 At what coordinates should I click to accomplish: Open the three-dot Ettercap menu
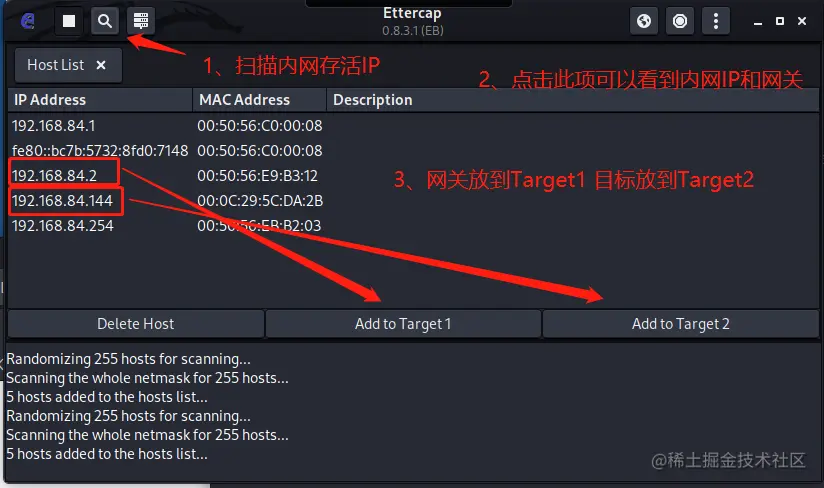point(715,21)
